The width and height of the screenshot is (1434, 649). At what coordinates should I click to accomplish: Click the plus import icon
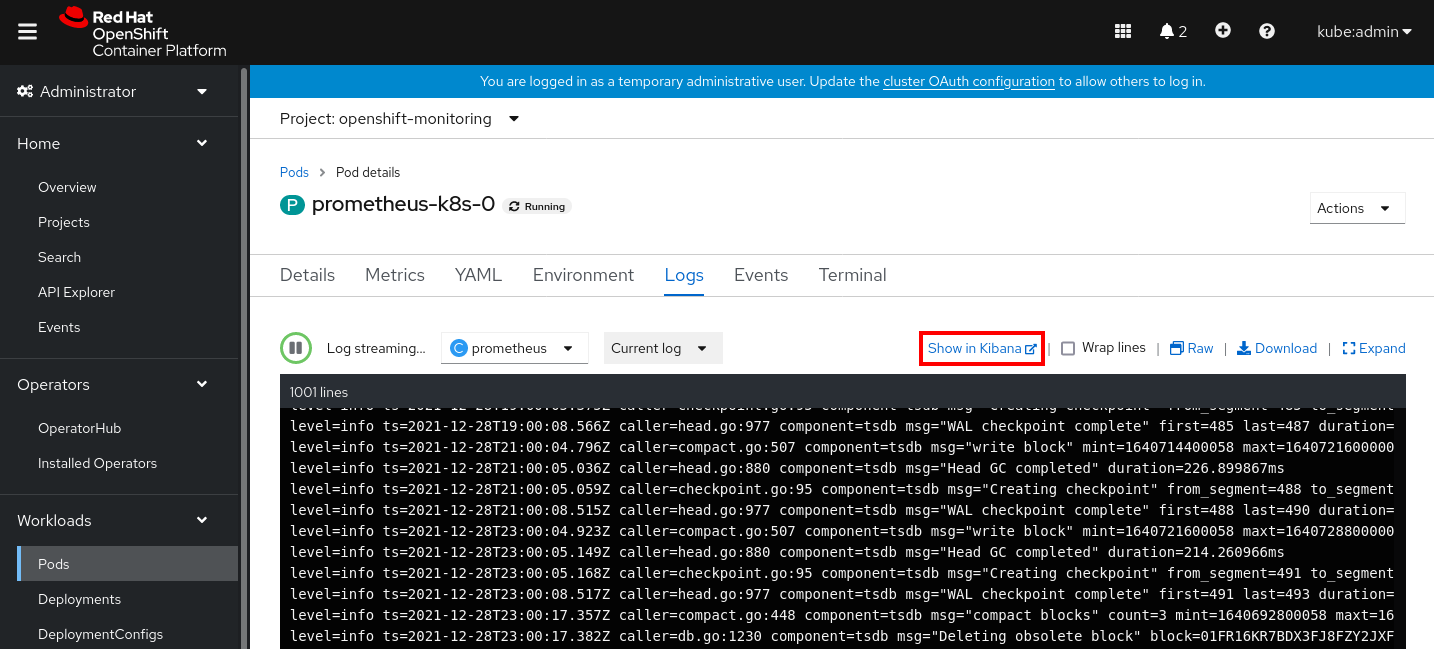point(1222,31)
